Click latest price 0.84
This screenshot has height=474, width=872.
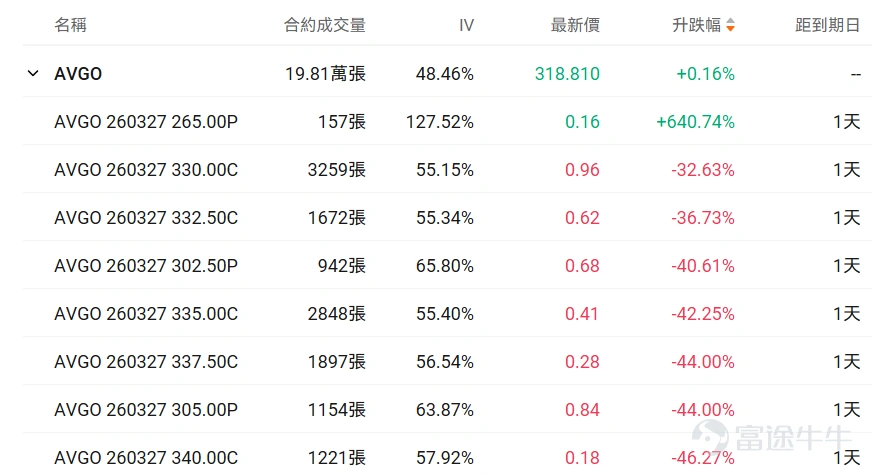[x=582, y=409]
